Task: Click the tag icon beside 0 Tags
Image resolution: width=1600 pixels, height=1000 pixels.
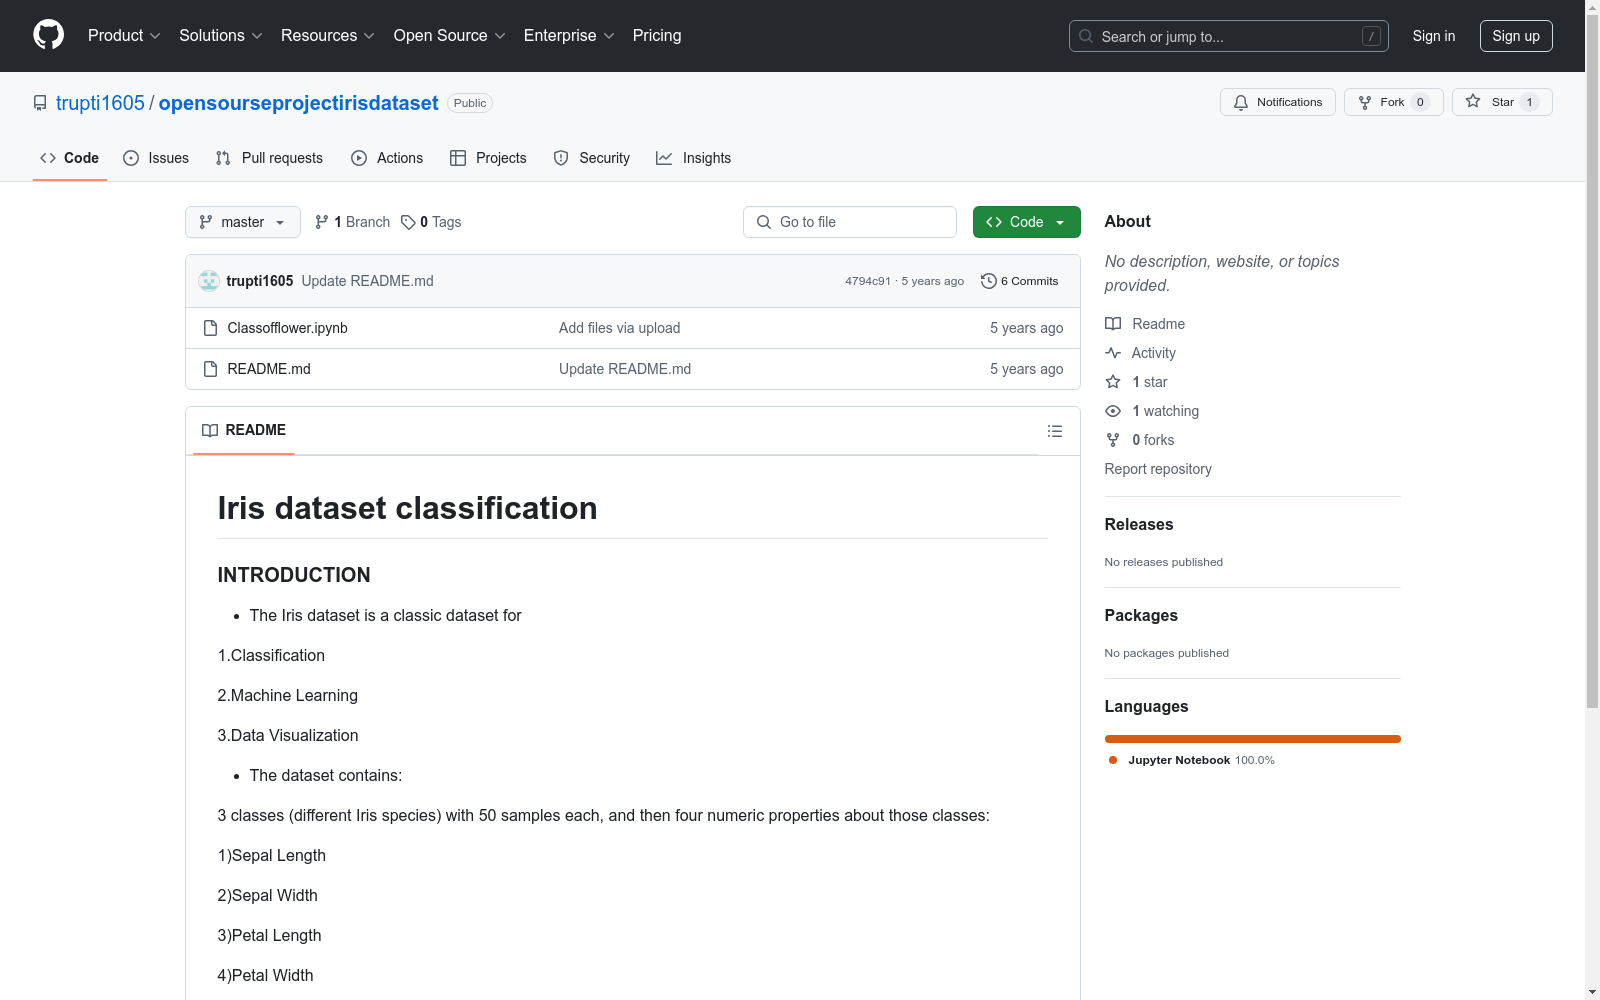Action: click(408, 222)
